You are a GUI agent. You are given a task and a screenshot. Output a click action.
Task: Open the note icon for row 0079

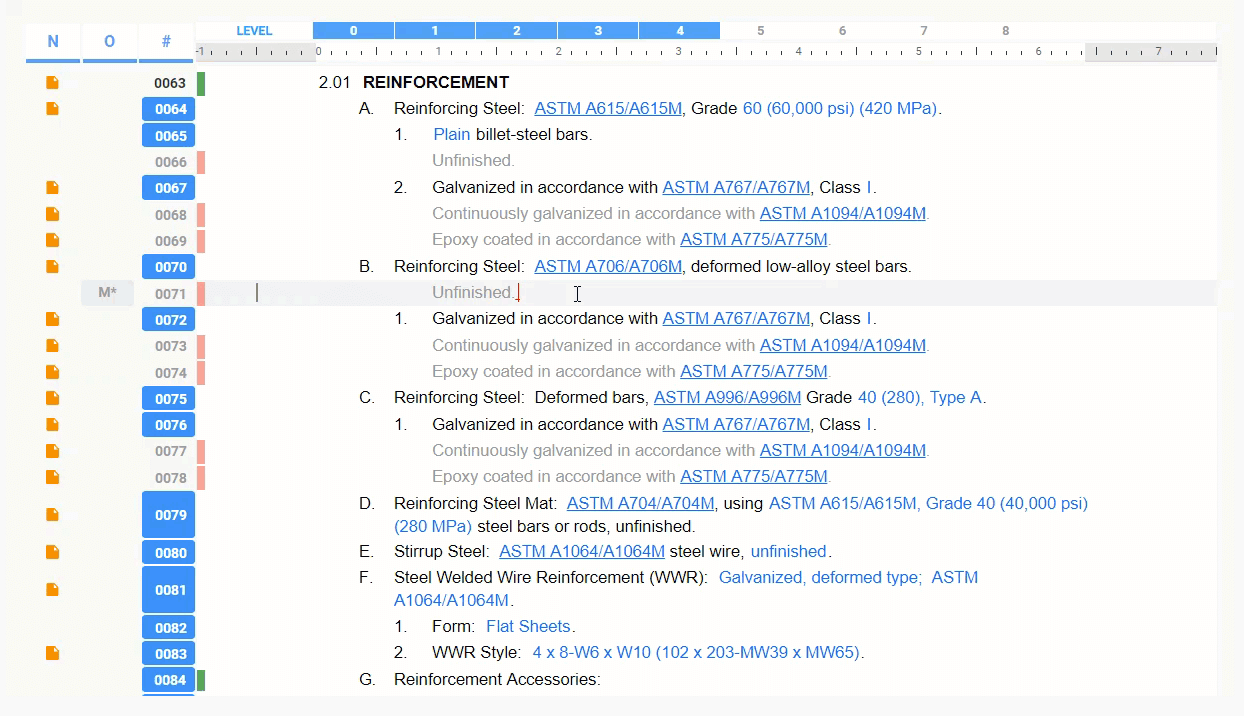pyautogui.click(x=53, y=514)
